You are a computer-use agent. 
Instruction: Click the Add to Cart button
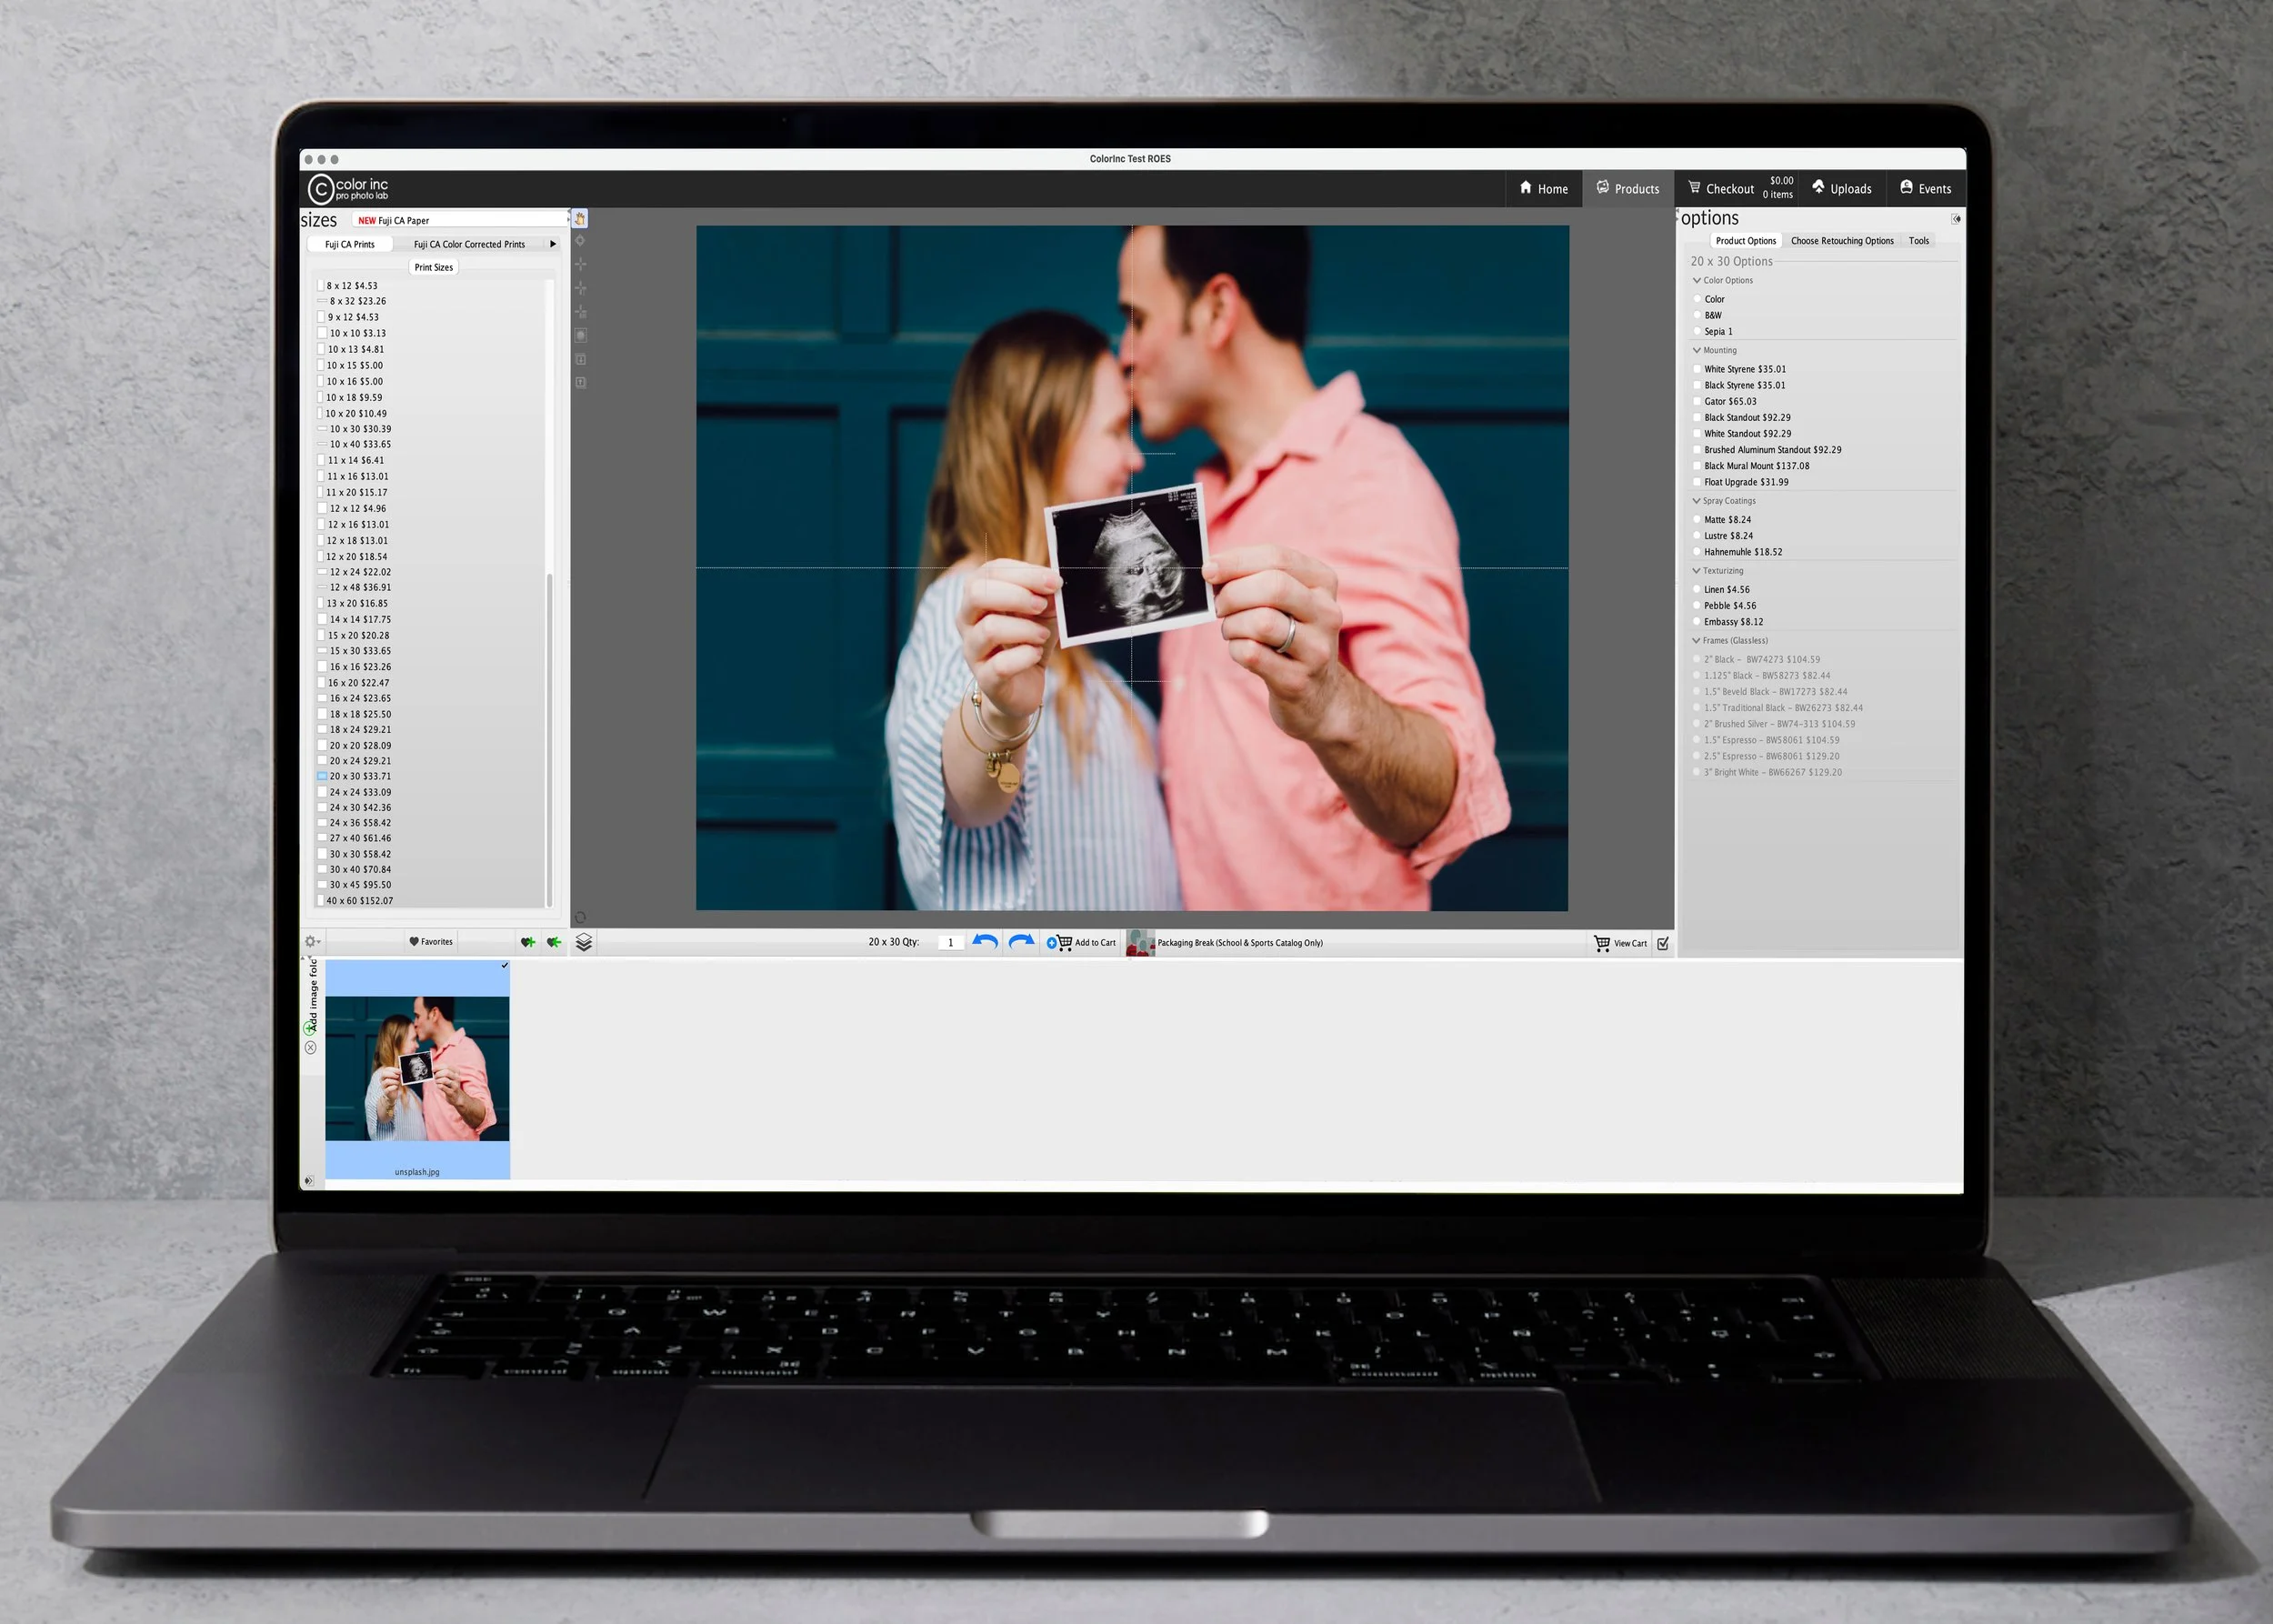(1082, 942)
